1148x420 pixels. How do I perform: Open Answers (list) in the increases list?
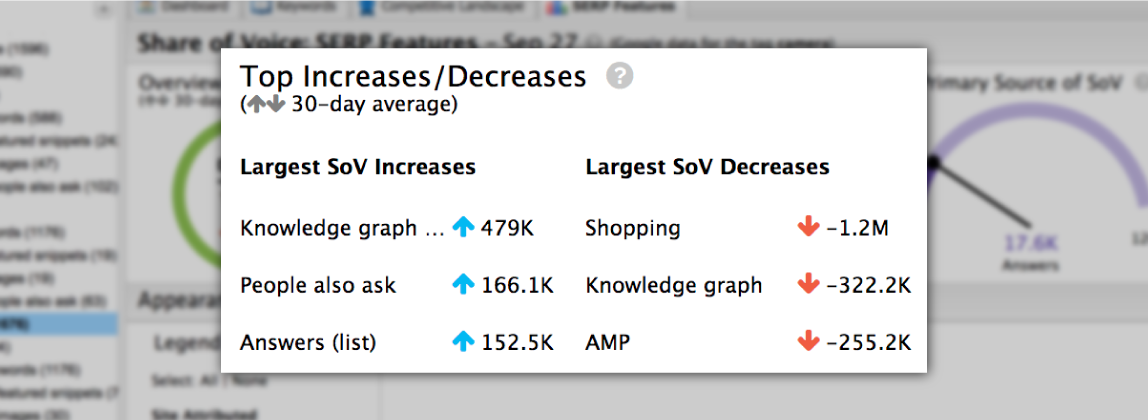(x=308, y=342)
